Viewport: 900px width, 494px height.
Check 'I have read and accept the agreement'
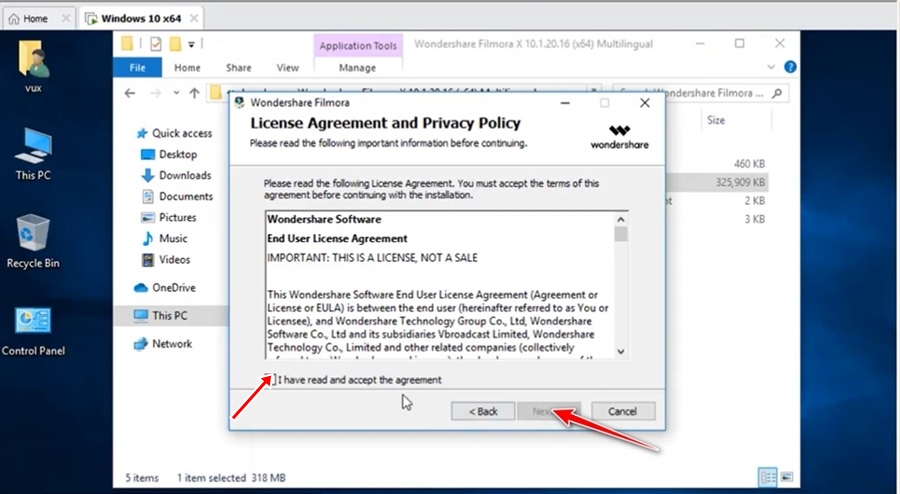270,380
